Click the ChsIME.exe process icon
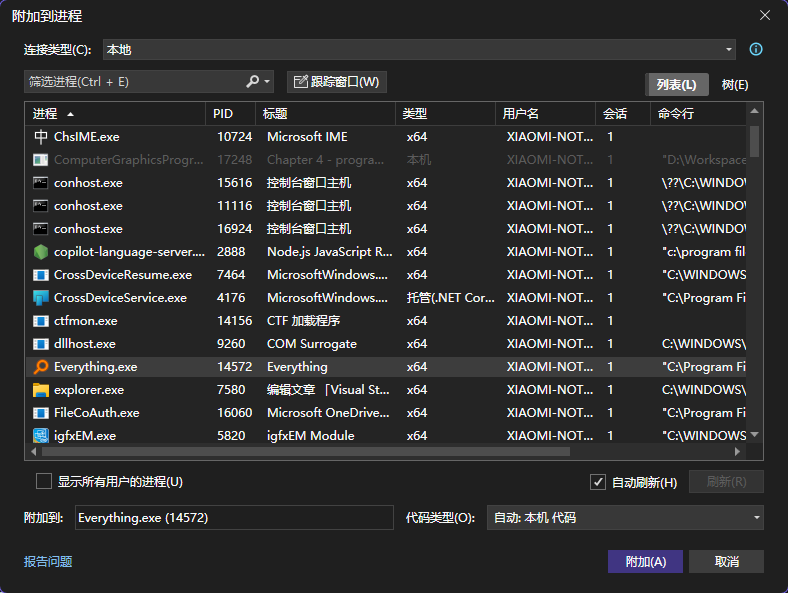Viewport: 788px width, 593px height. click(x=40, y=137)
